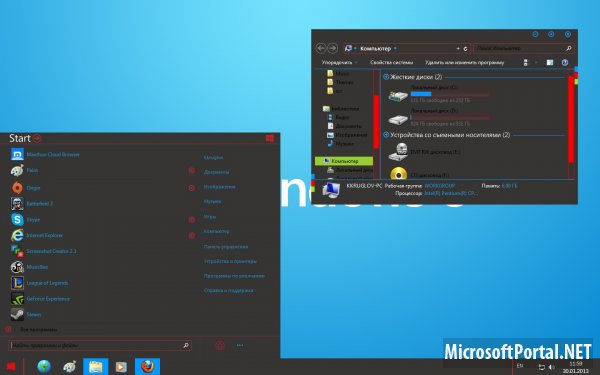Collapse Устройства со съемными носителями group
This screenshot has width=600, height=375.
[x=386, y=135]
